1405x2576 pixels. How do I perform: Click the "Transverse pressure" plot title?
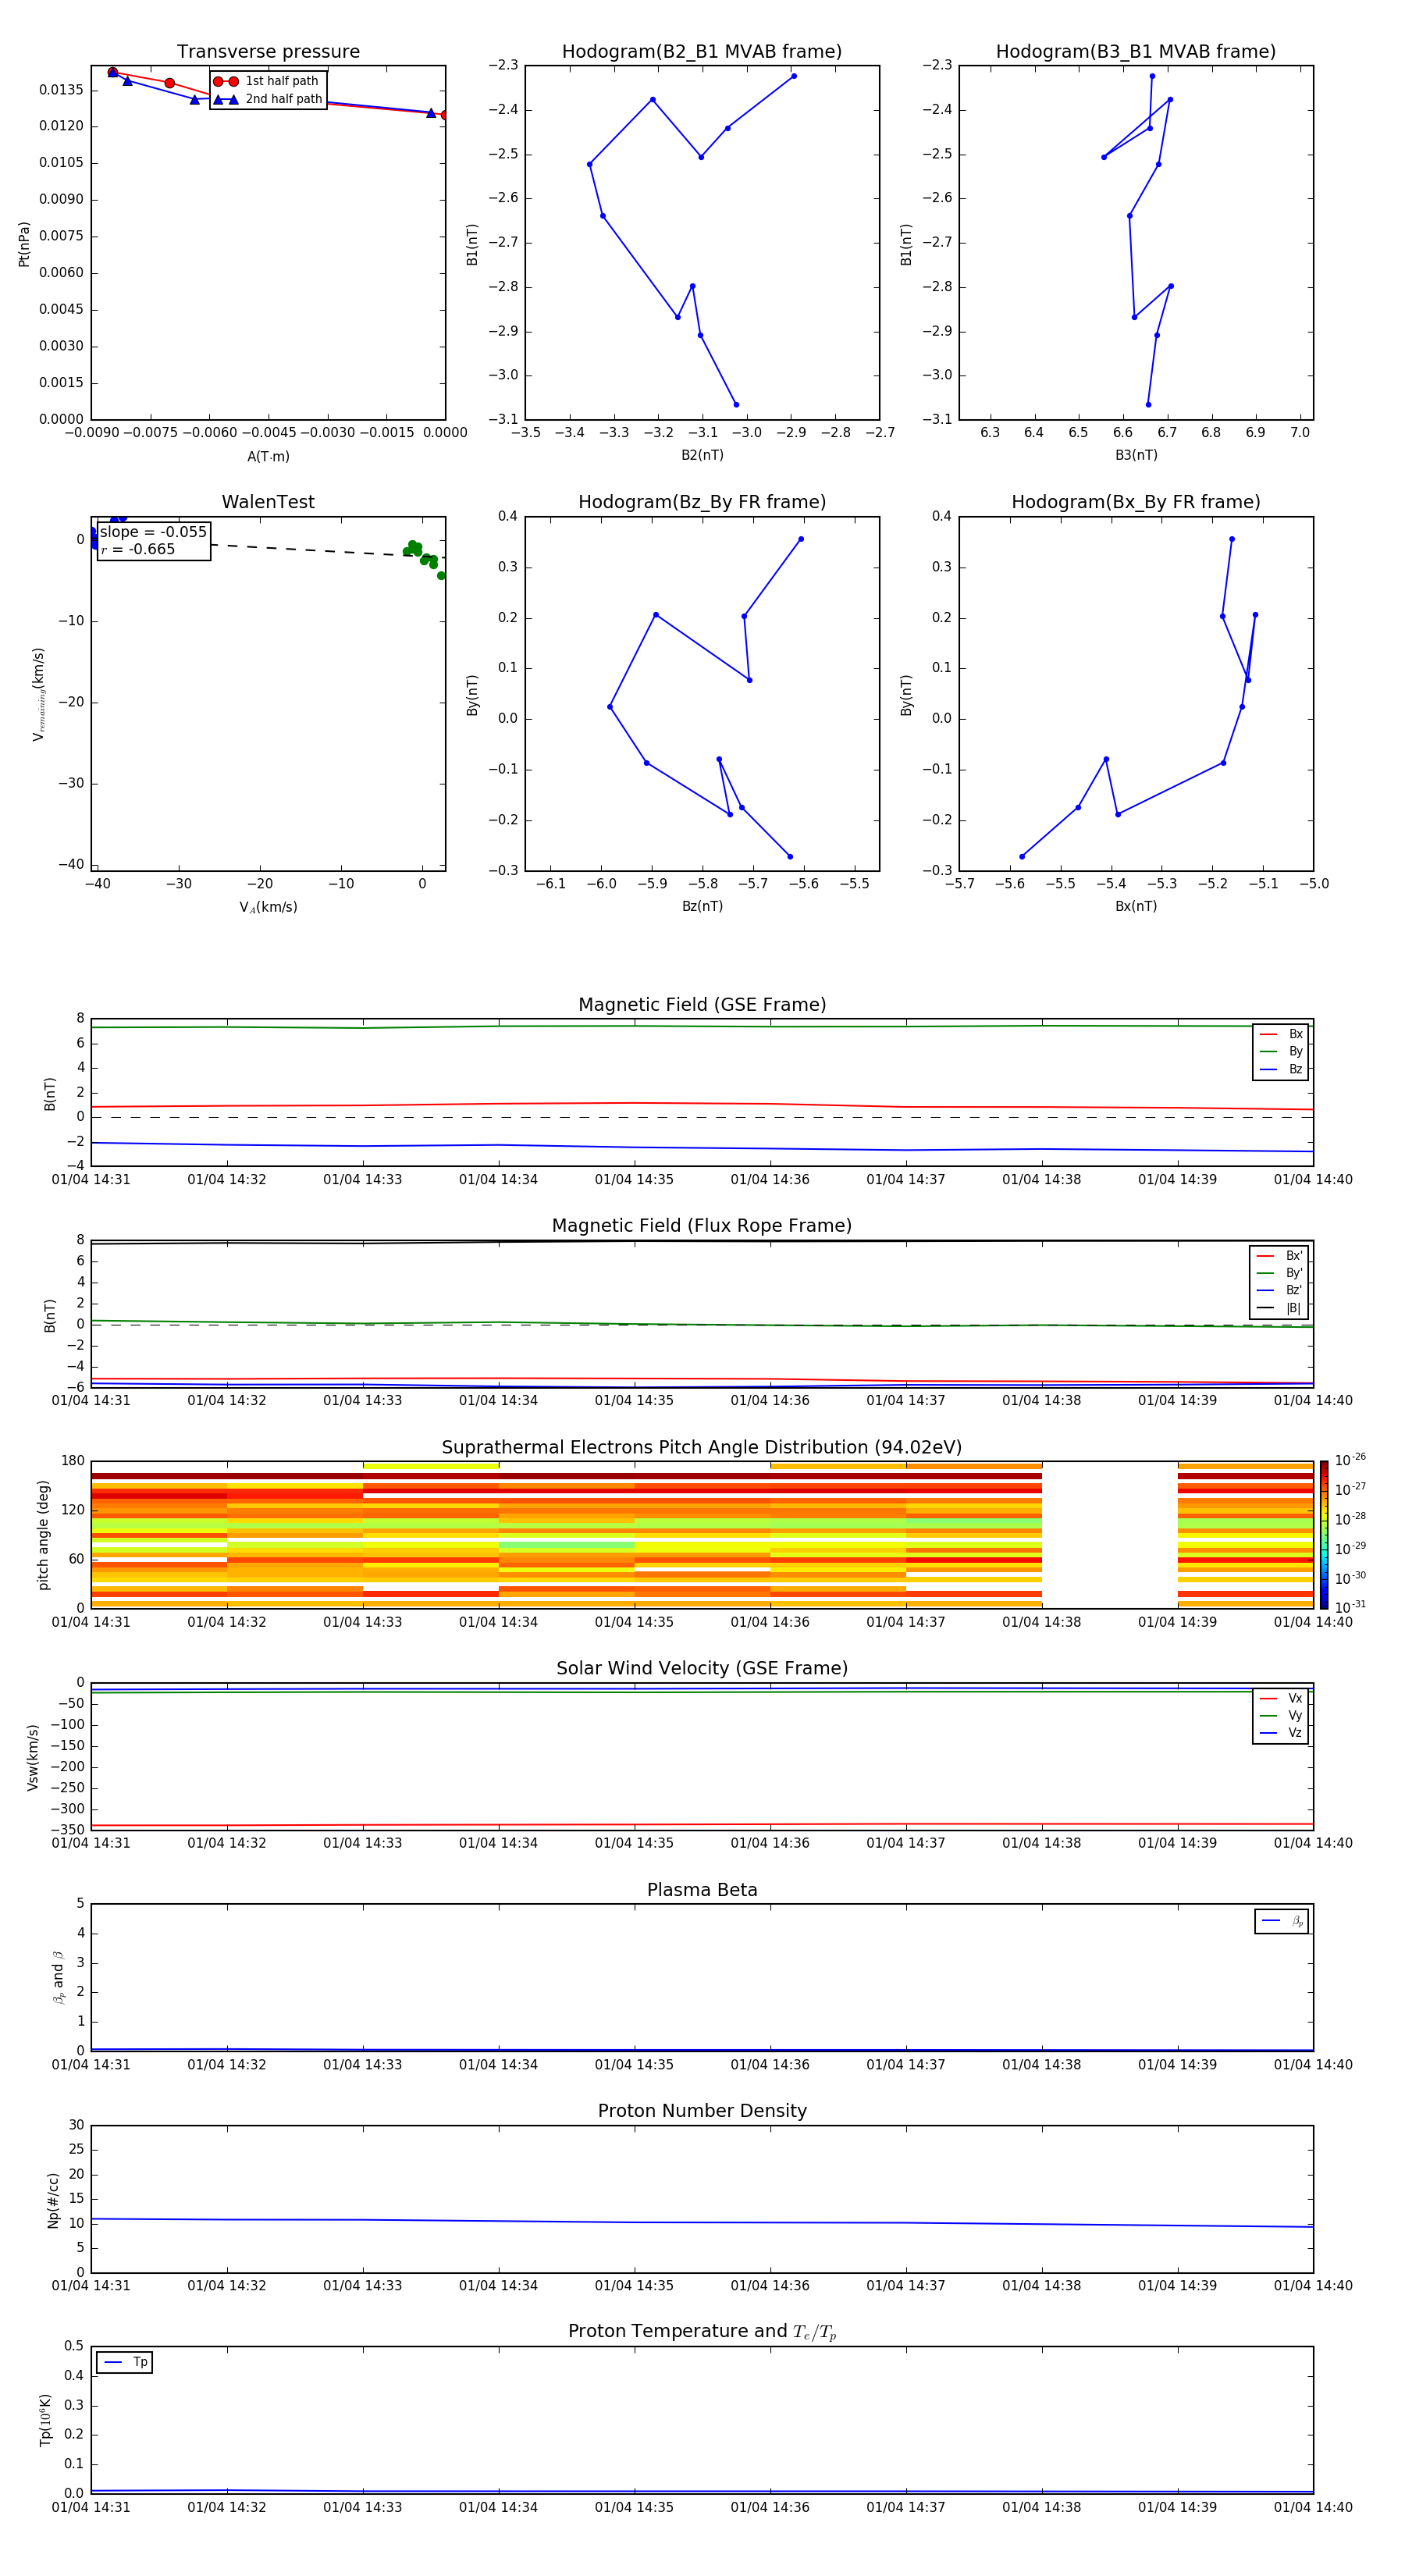[268, 52]
